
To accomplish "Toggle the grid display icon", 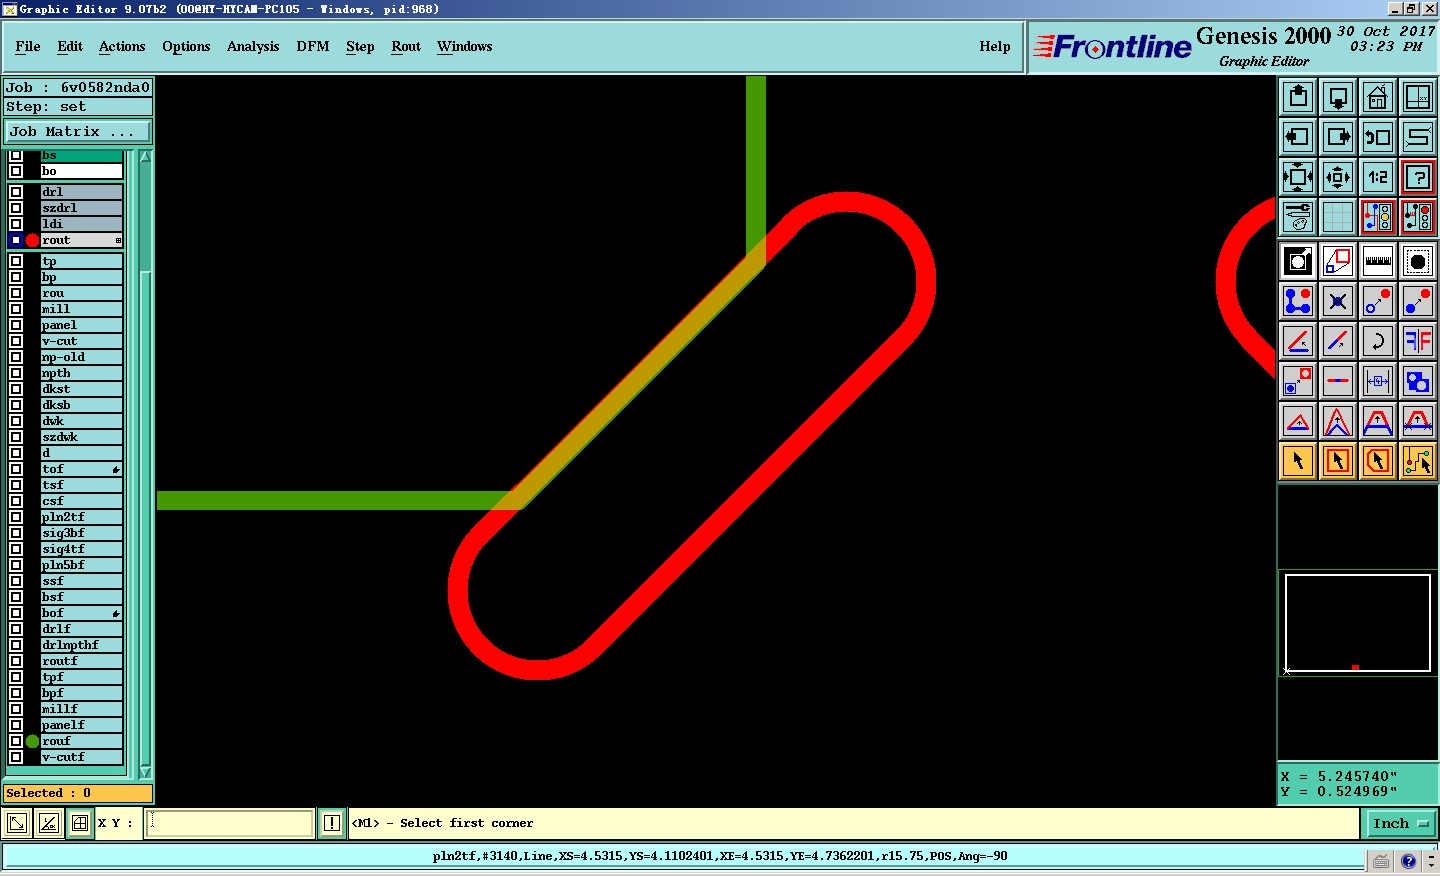I will coord(1338,217).
